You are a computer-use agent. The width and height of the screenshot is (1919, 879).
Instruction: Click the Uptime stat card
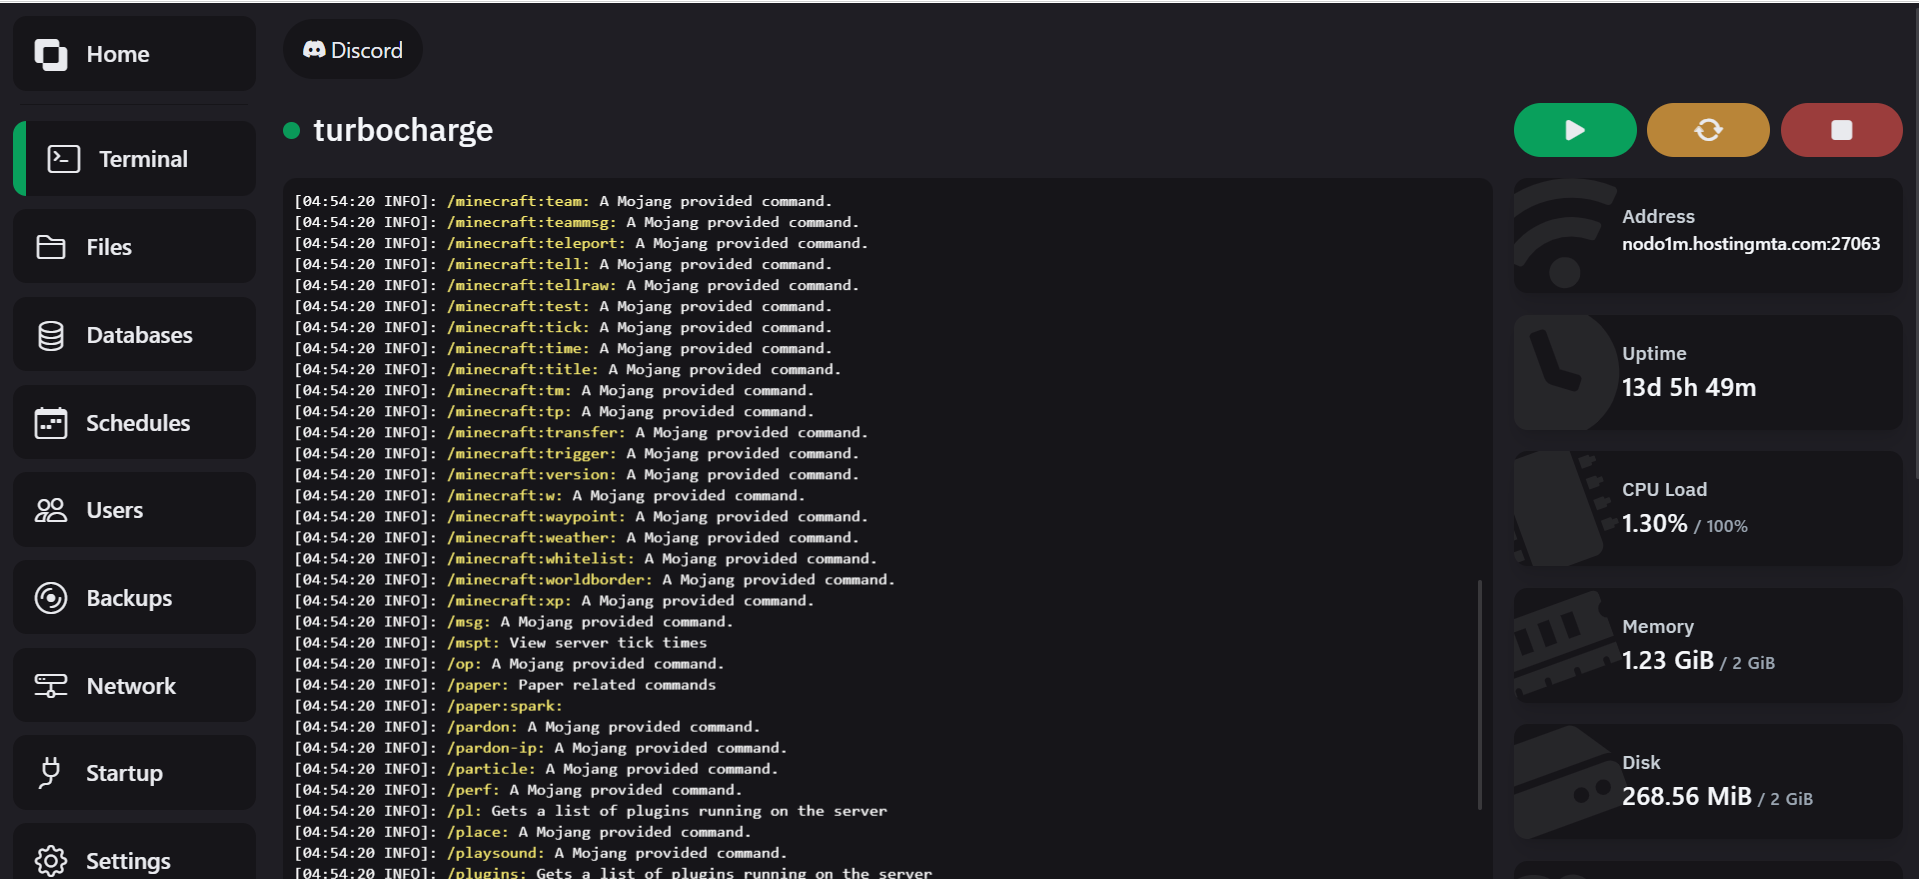[1707, 372]
